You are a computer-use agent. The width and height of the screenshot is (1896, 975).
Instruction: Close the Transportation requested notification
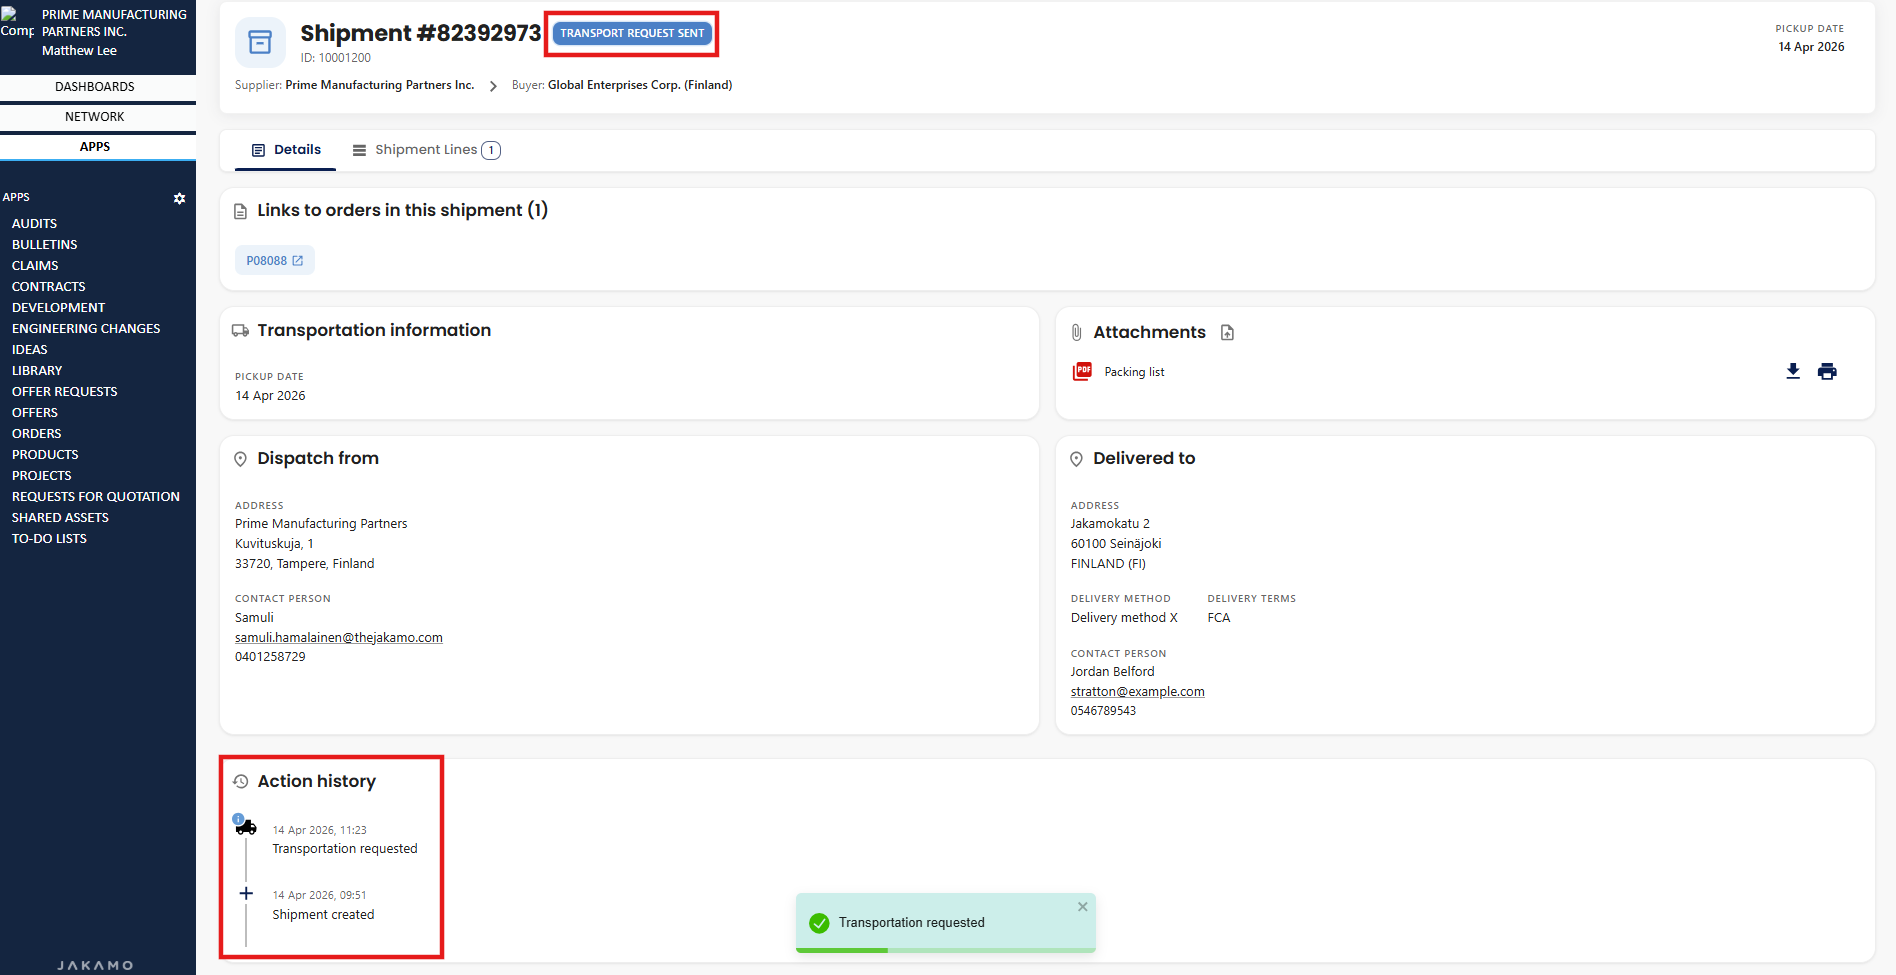tap(1082, 907)
